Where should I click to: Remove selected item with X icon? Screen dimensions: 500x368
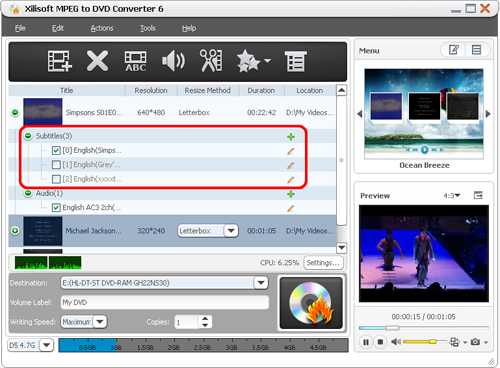(x=97, y=61)
